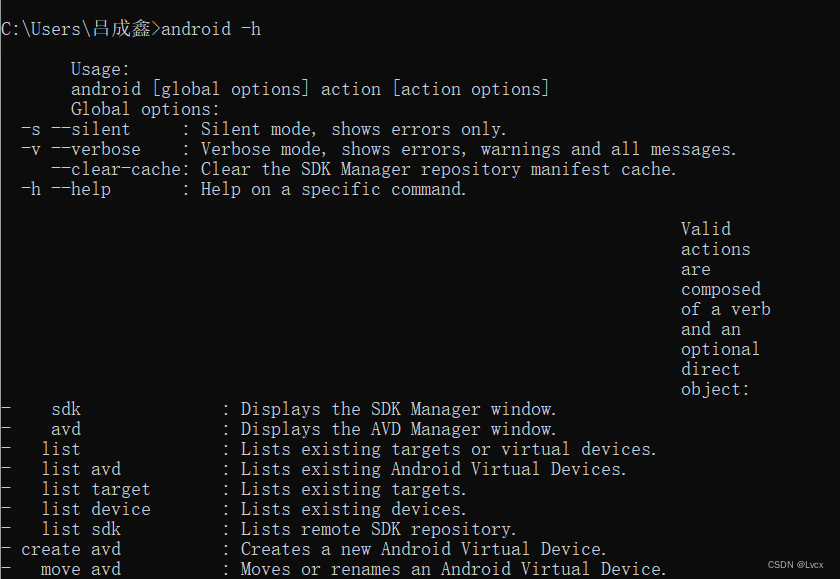The height and width of the screenshot is (579, 840).
Task: Click the typed command "android -h"
Action: point(211,29)
